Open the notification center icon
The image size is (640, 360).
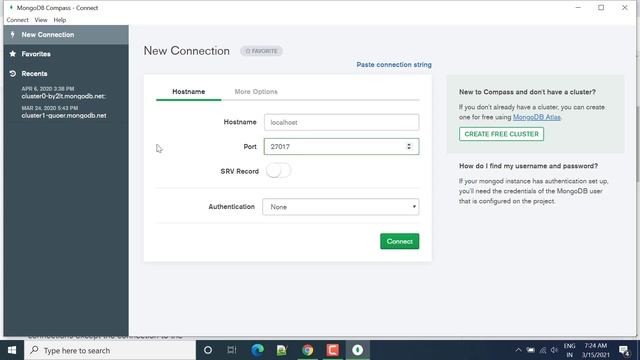[x=624, y=351]
